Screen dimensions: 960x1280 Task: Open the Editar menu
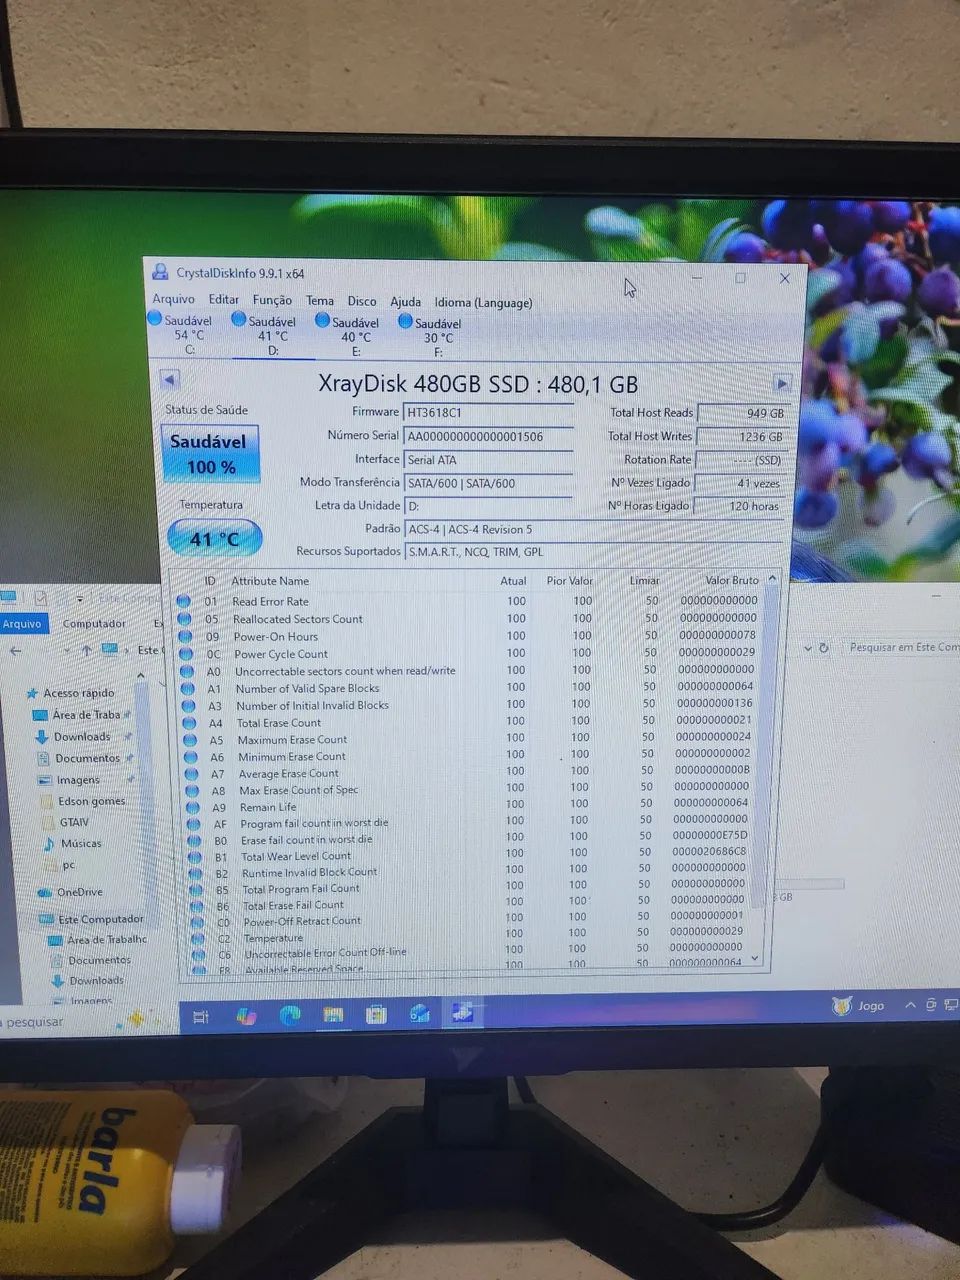(x=223, y=299)
